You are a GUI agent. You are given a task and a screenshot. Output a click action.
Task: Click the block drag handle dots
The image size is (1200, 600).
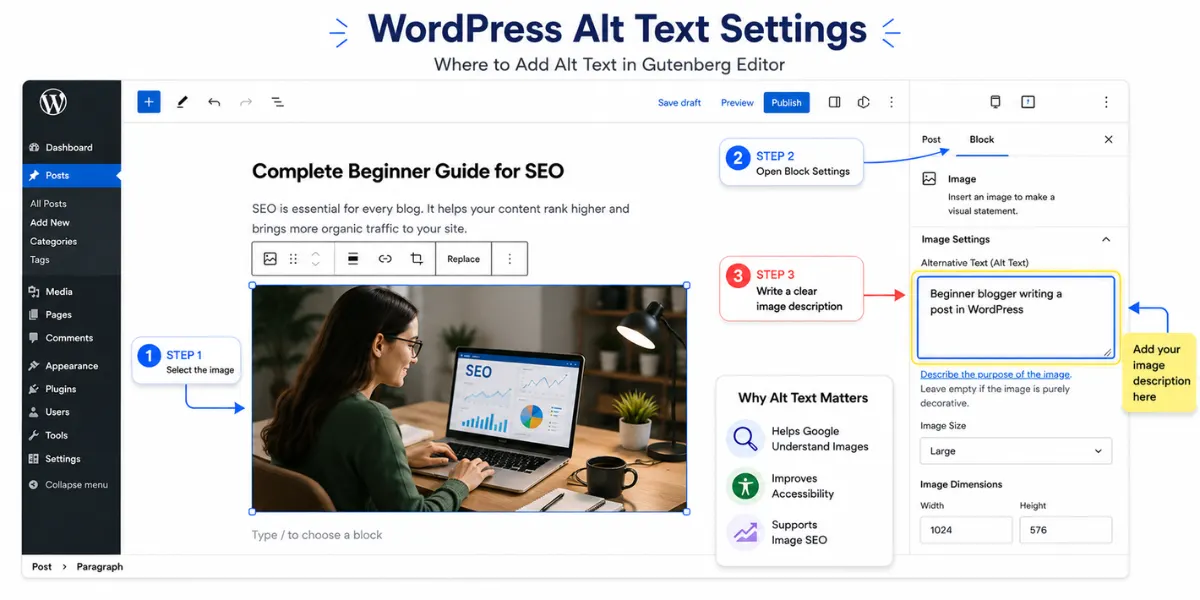[x=293, y=259]
